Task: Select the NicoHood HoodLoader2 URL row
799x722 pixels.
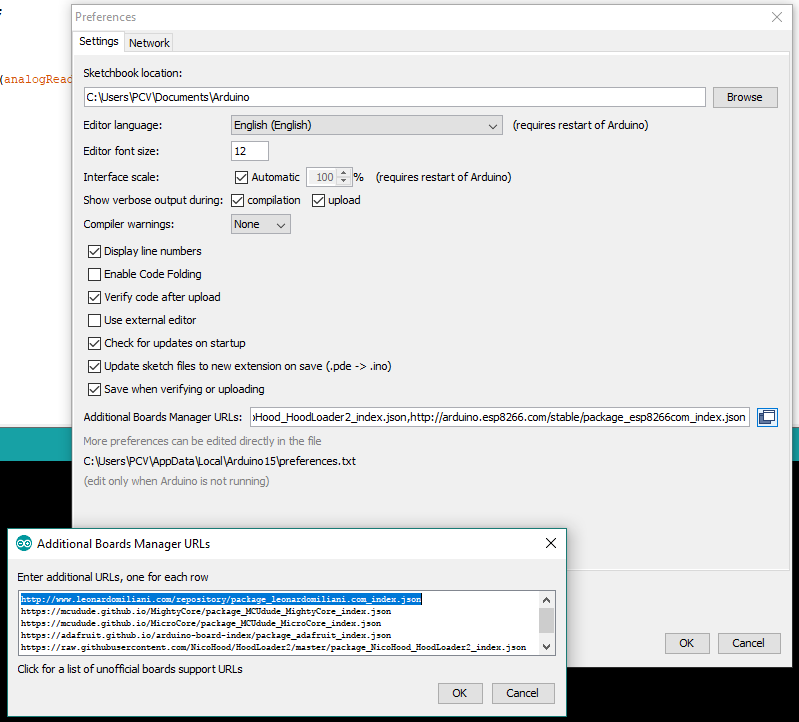Action: coord(273,648)
